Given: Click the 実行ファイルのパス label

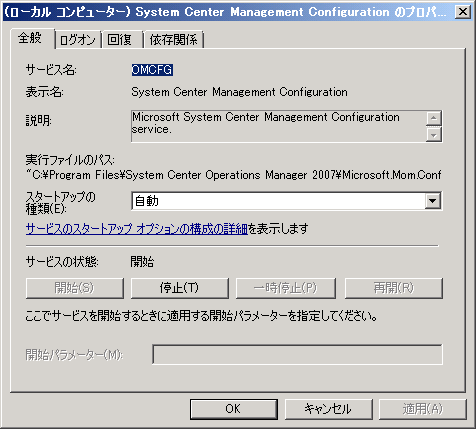Looking at the screenshot, I should pos(70,160).
